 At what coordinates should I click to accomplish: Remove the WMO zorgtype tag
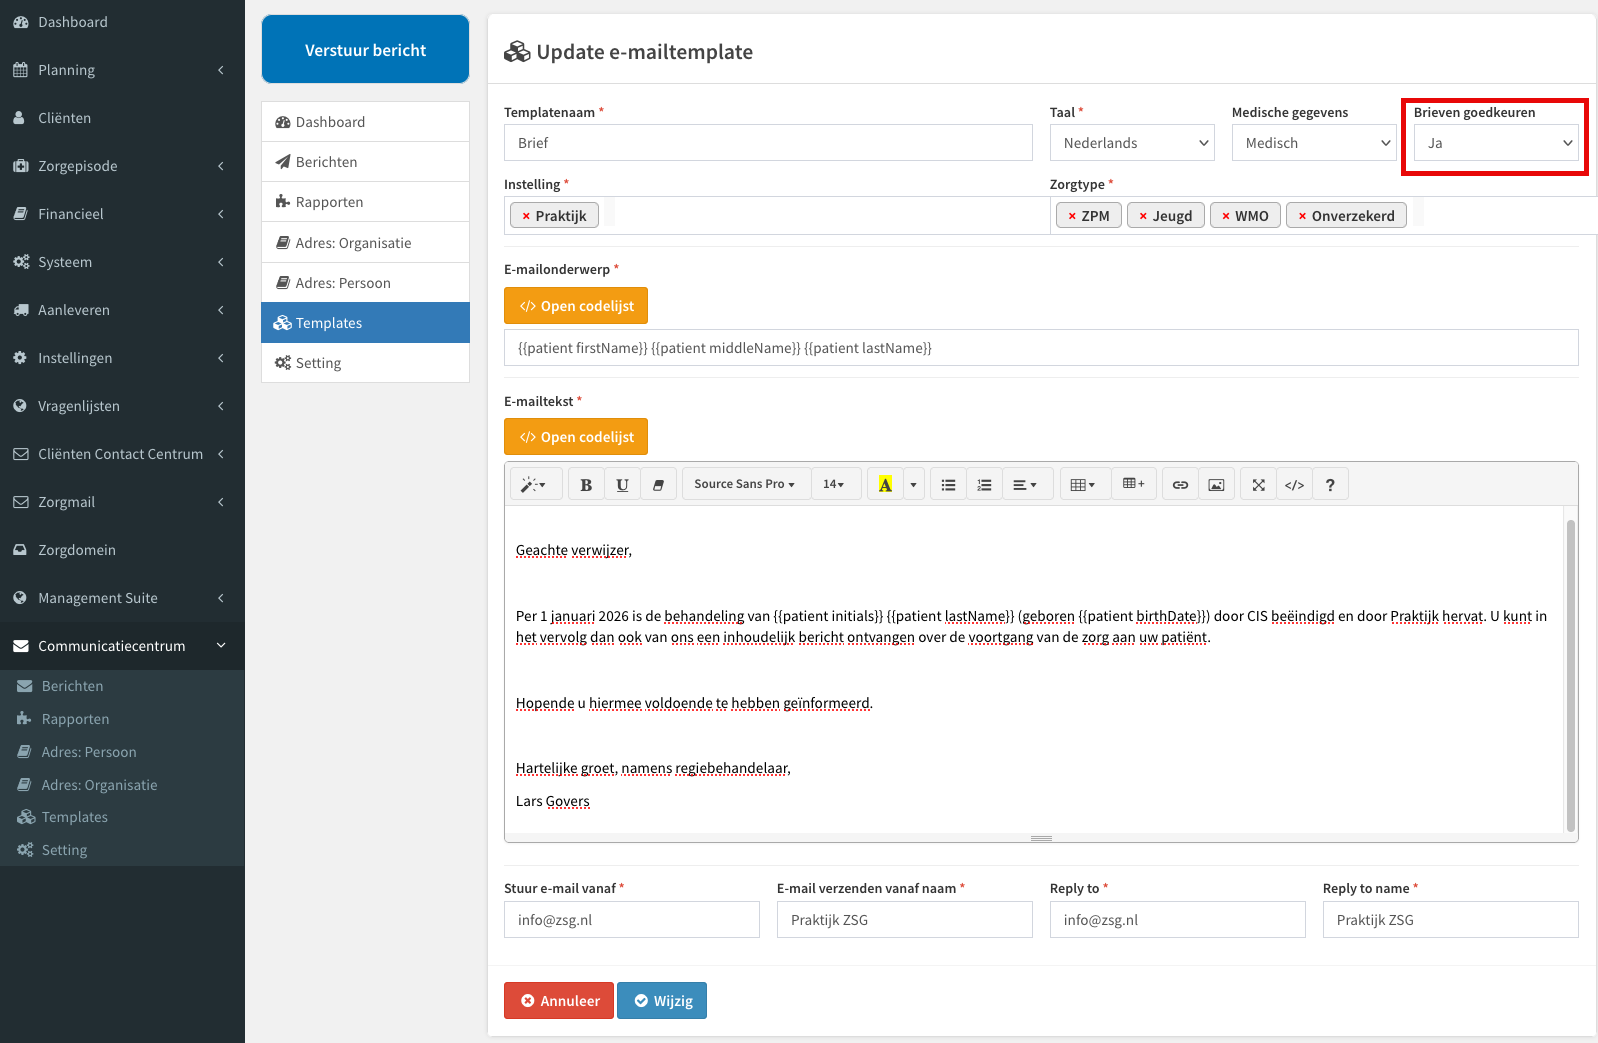(1226, 216)
